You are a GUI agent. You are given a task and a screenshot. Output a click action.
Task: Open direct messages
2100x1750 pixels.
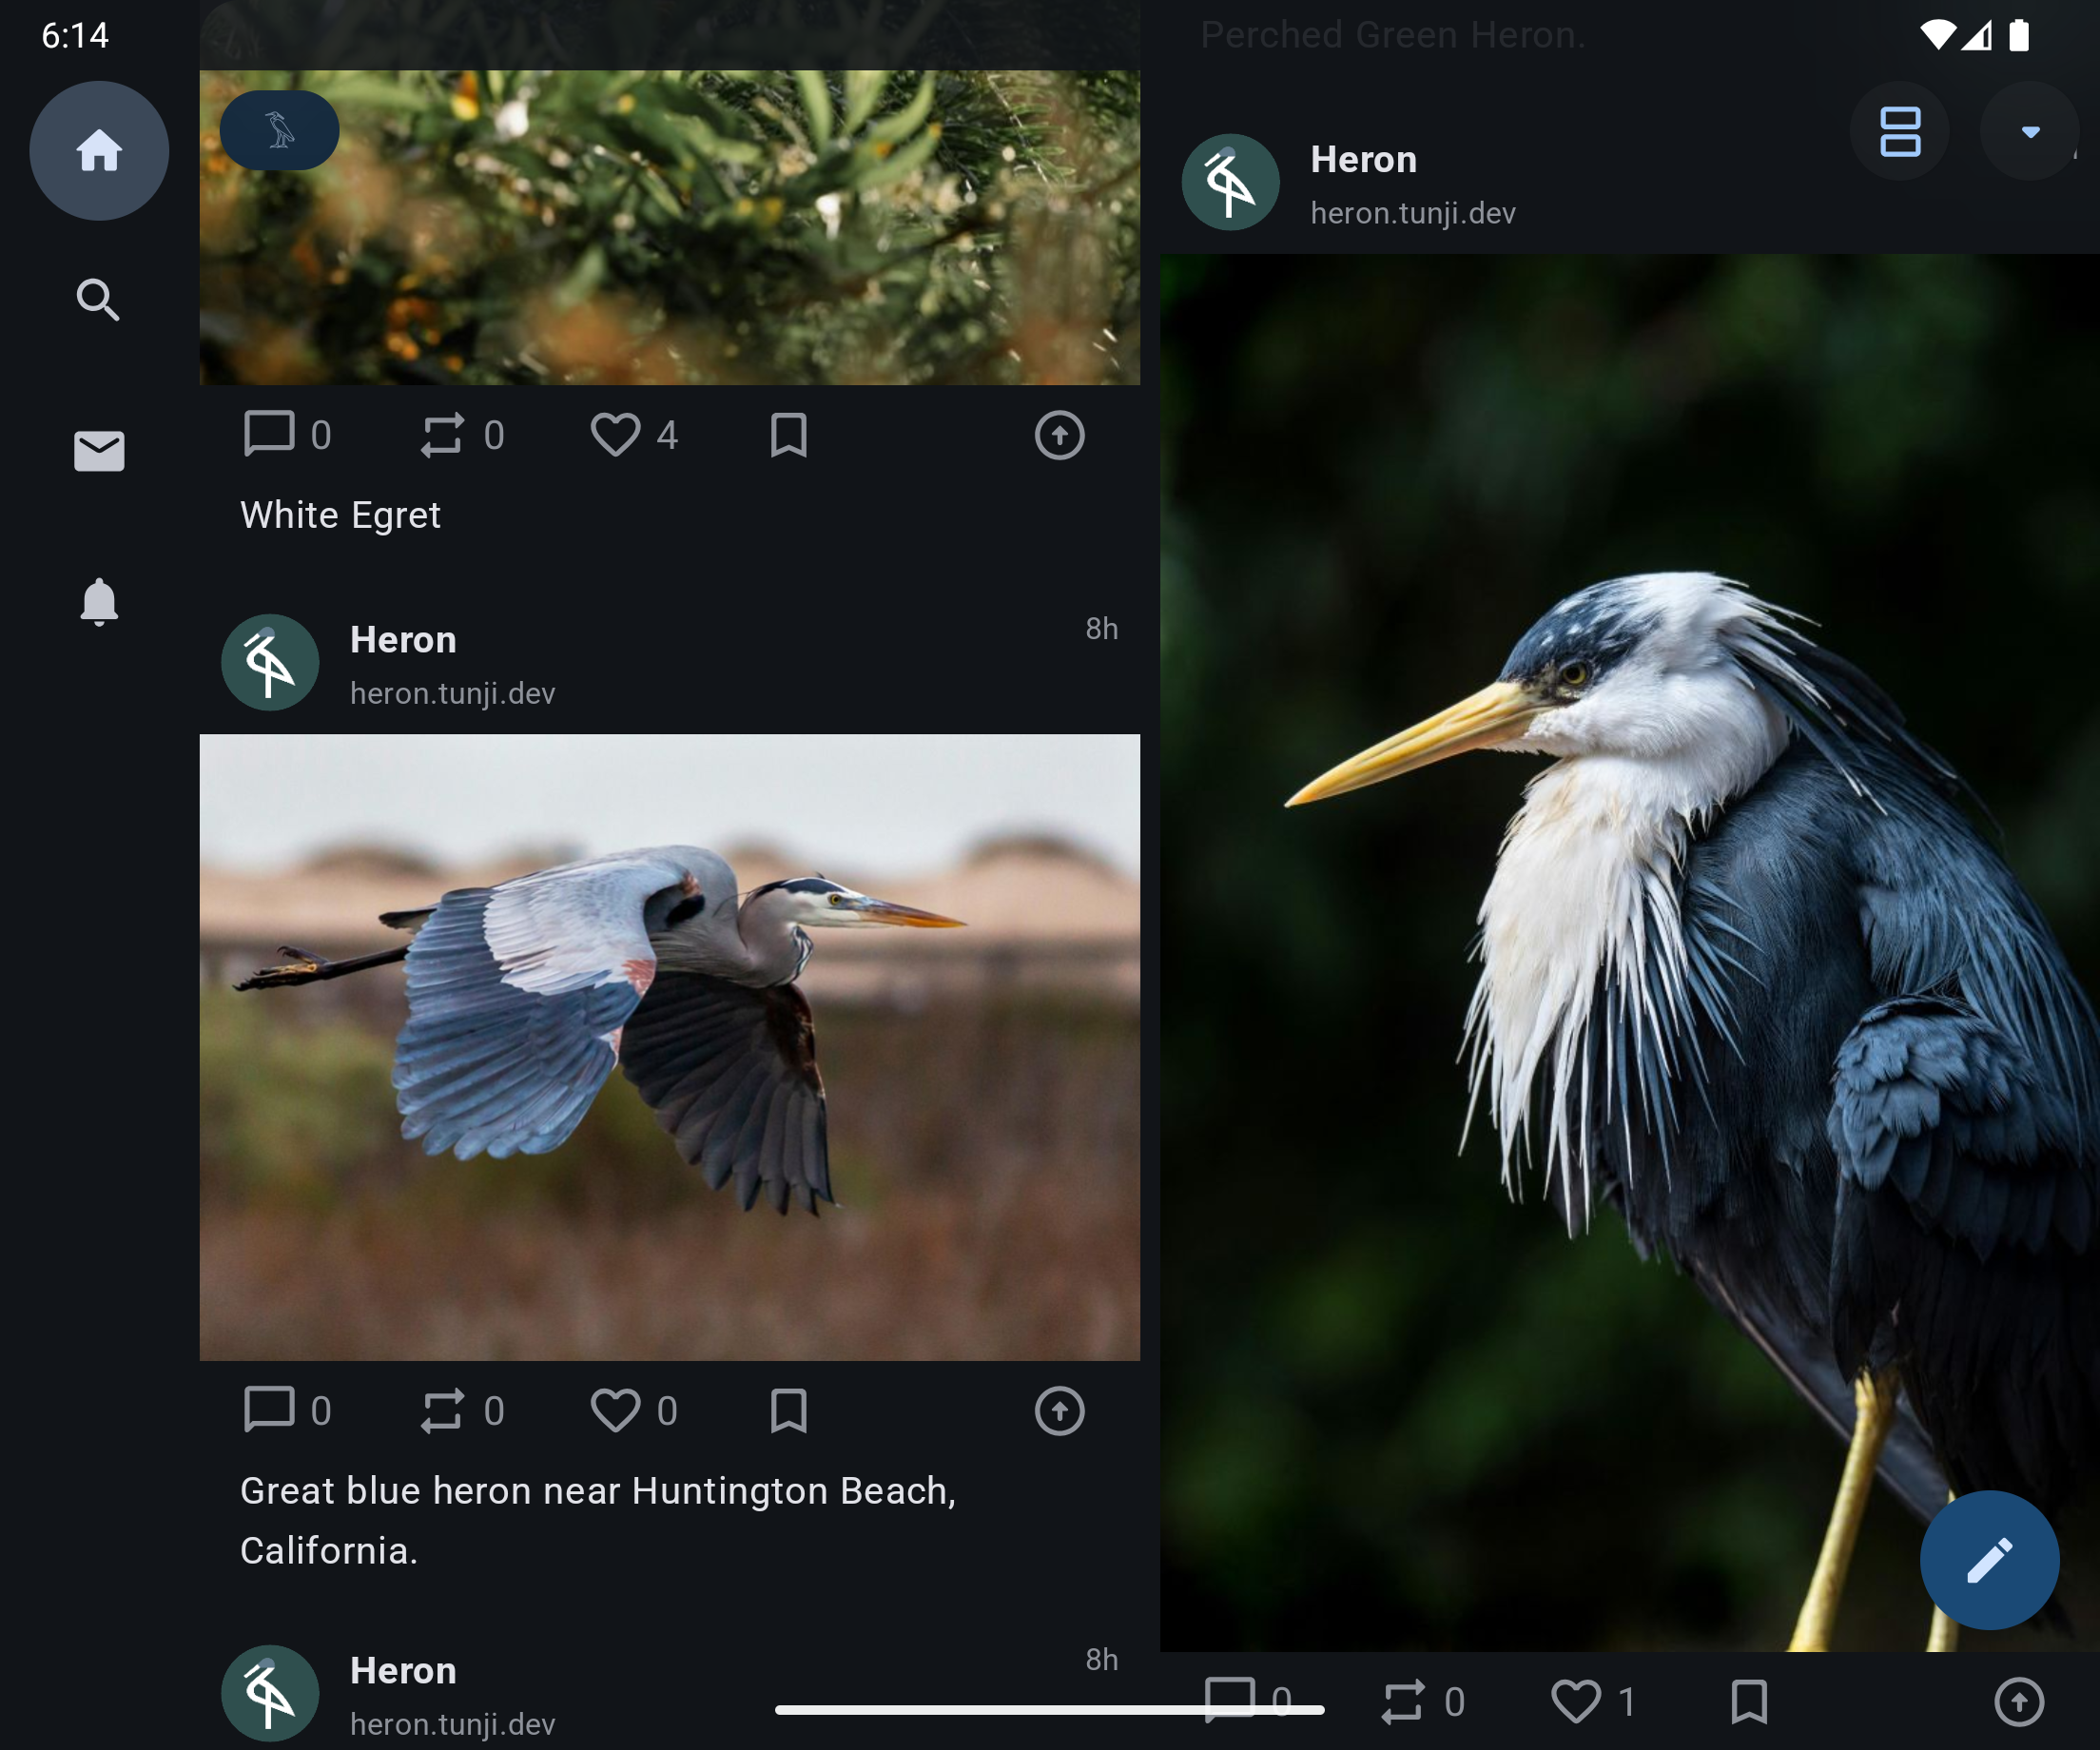pos(98,451)
